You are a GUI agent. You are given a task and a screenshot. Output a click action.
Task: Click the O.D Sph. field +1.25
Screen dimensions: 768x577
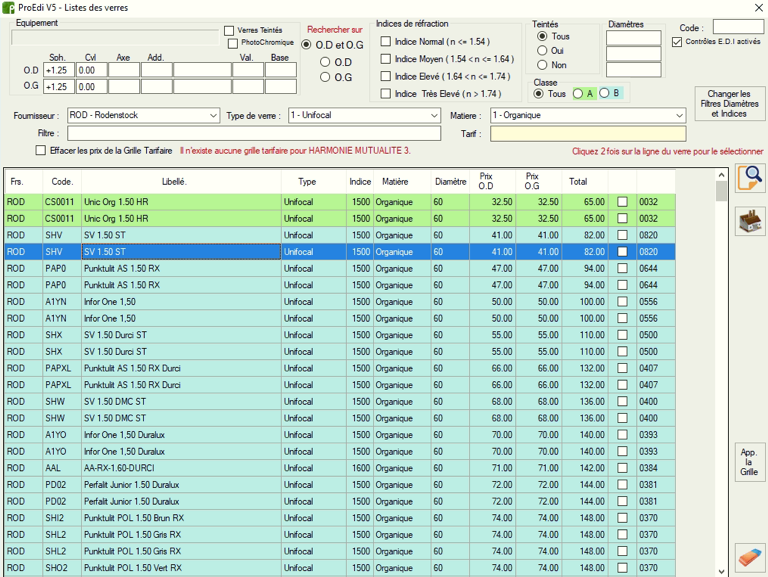pos(59,71)
